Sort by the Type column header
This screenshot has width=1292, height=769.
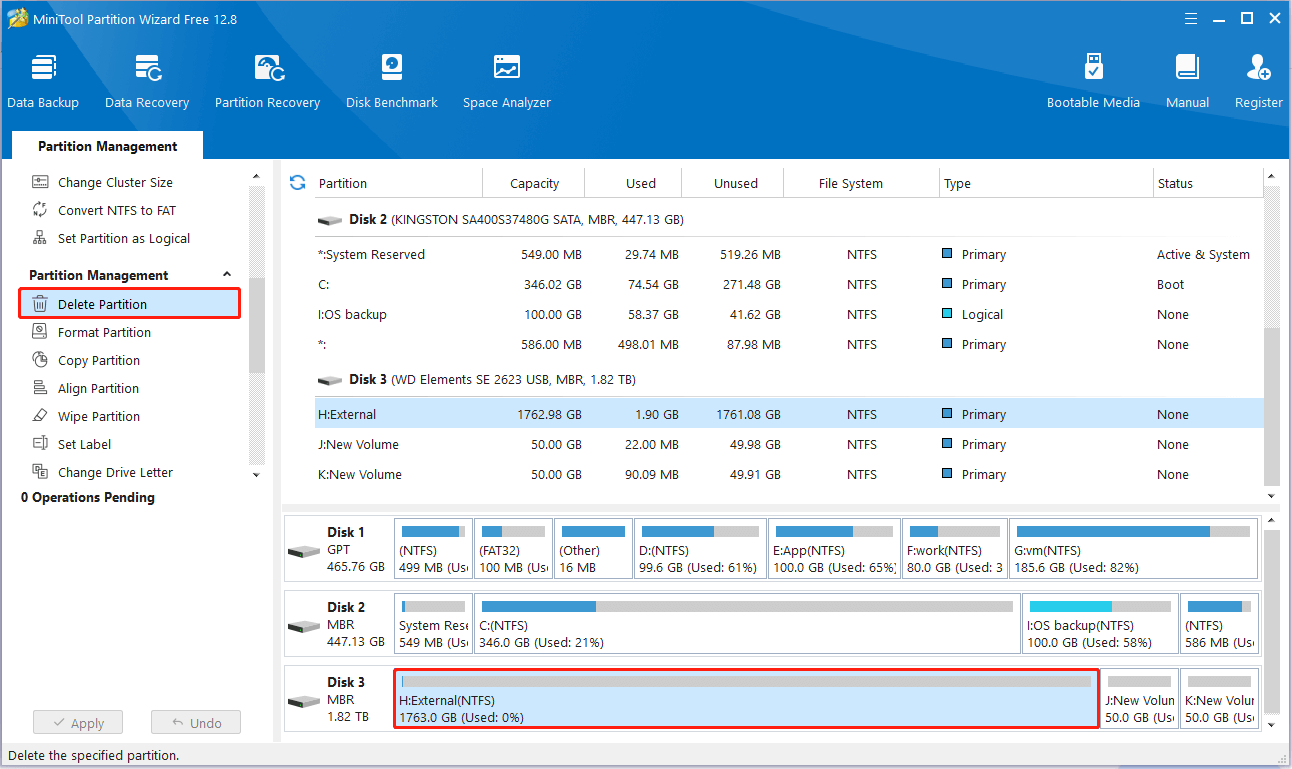[x=1046, y=183]
